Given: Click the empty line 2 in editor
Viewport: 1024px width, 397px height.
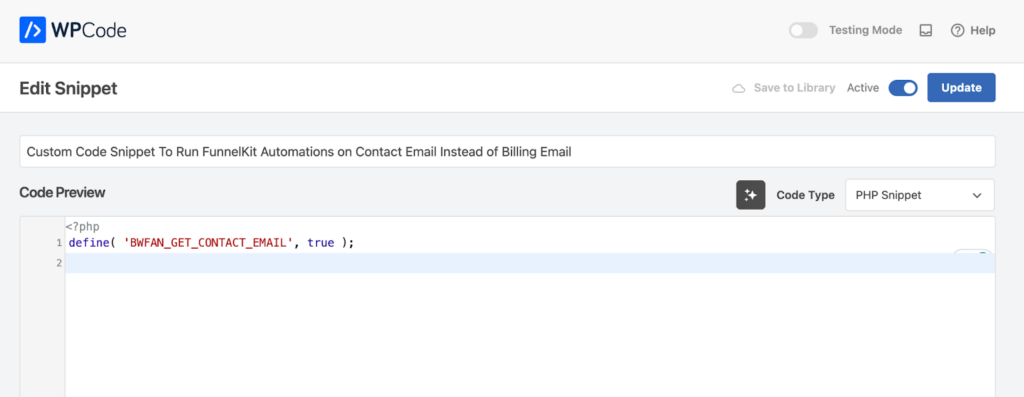Looking at the screenshot, I should 530,262.
